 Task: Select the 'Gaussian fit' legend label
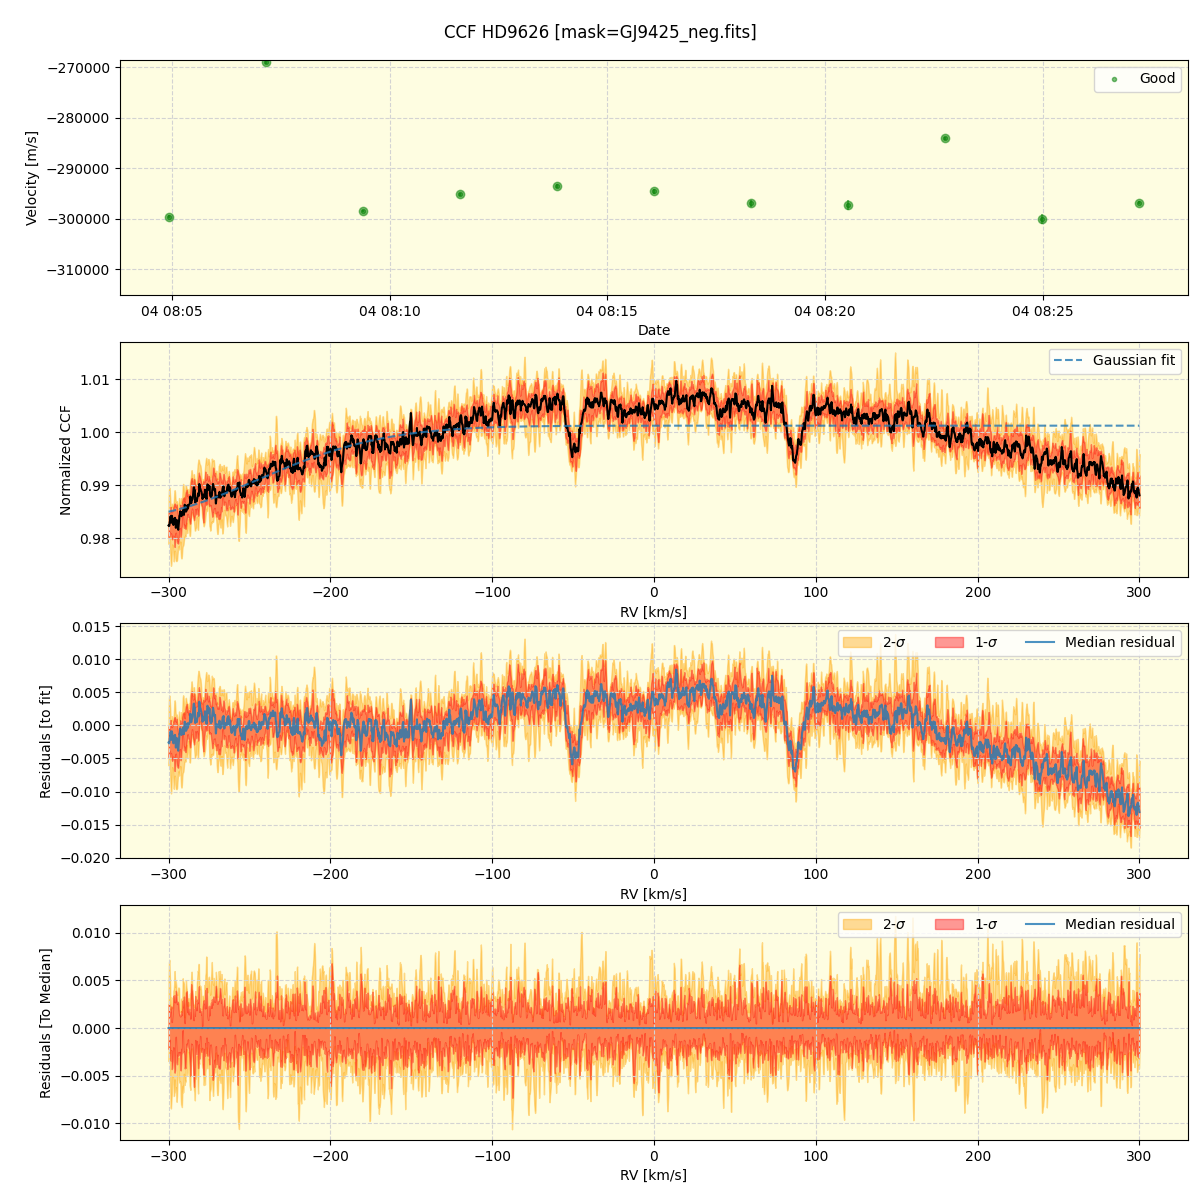(1134, 360)
